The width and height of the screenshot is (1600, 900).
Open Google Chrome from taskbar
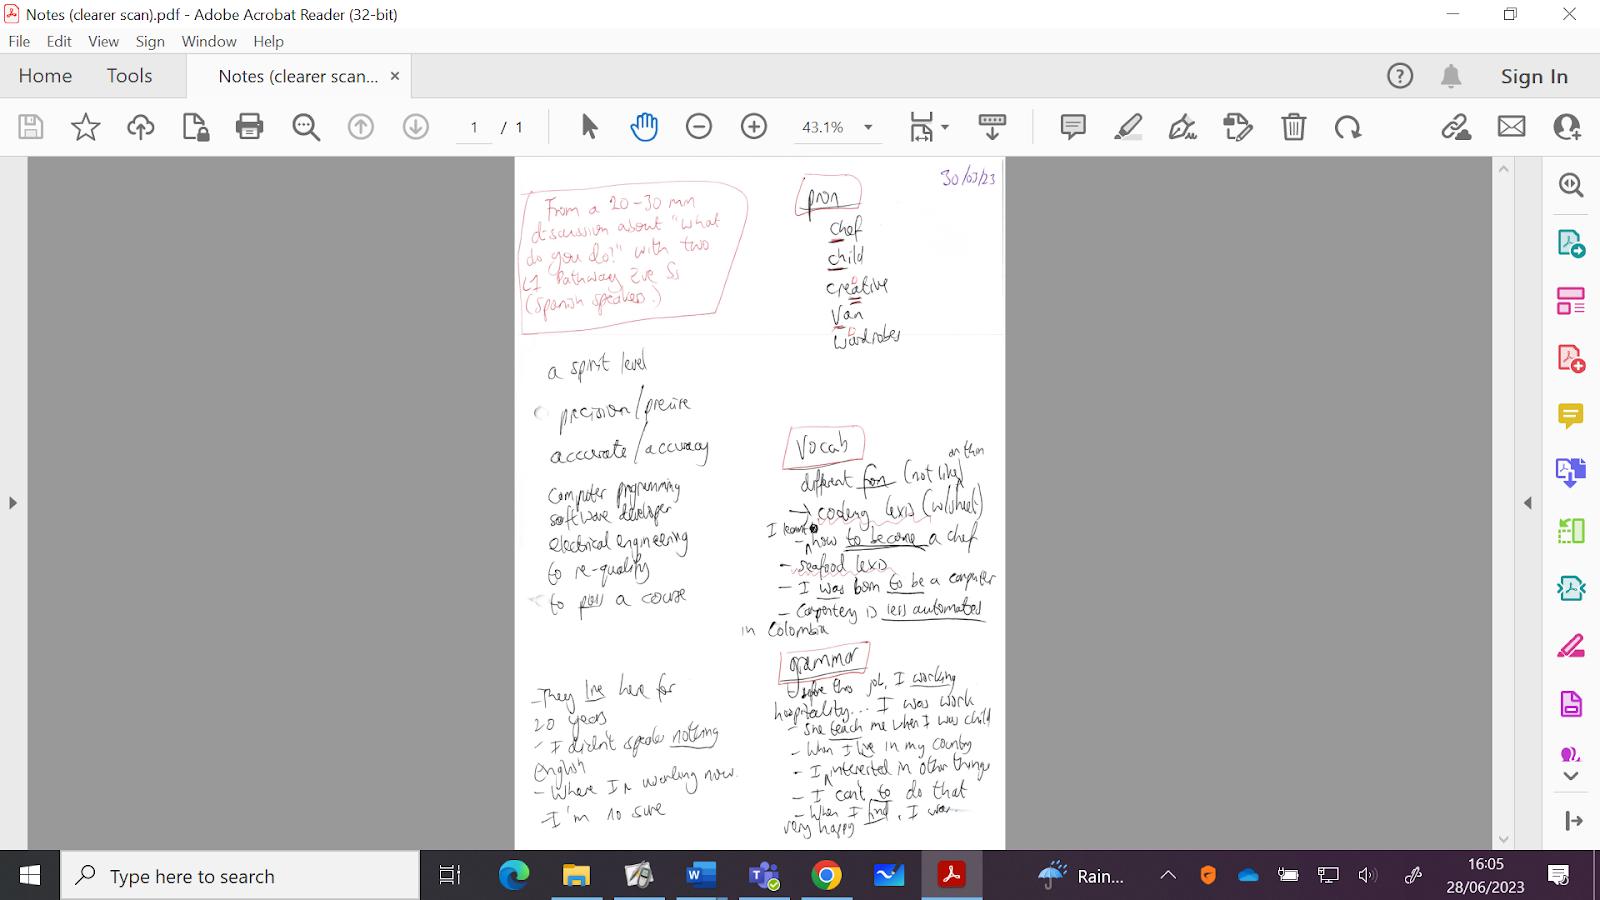826,876
